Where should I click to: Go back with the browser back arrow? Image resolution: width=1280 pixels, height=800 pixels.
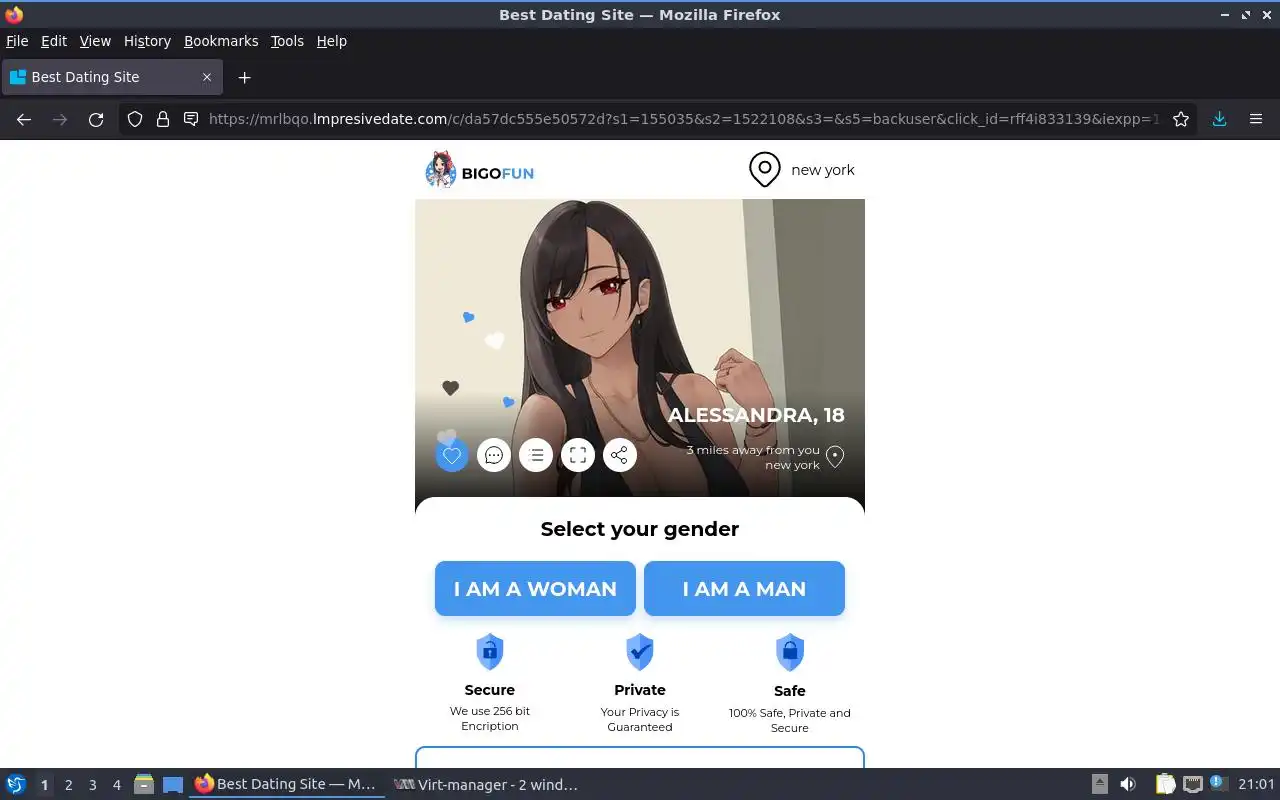point(24,119)
